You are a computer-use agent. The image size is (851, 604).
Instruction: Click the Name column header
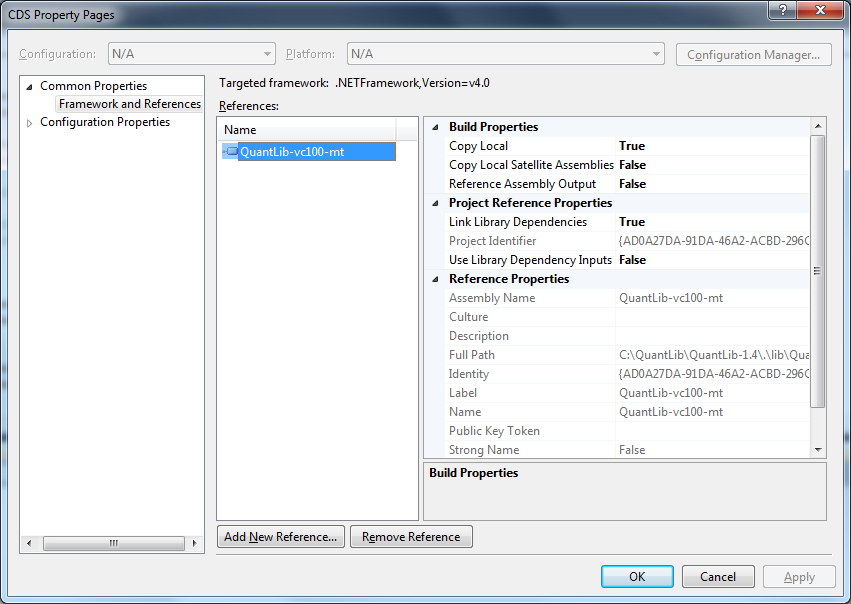pos(306,130)
